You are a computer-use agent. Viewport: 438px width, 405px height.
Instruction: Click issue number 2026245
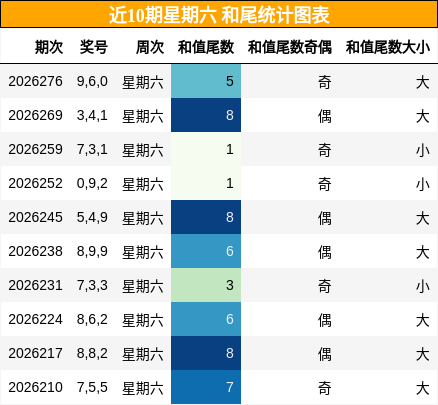(x=35, y=217)
